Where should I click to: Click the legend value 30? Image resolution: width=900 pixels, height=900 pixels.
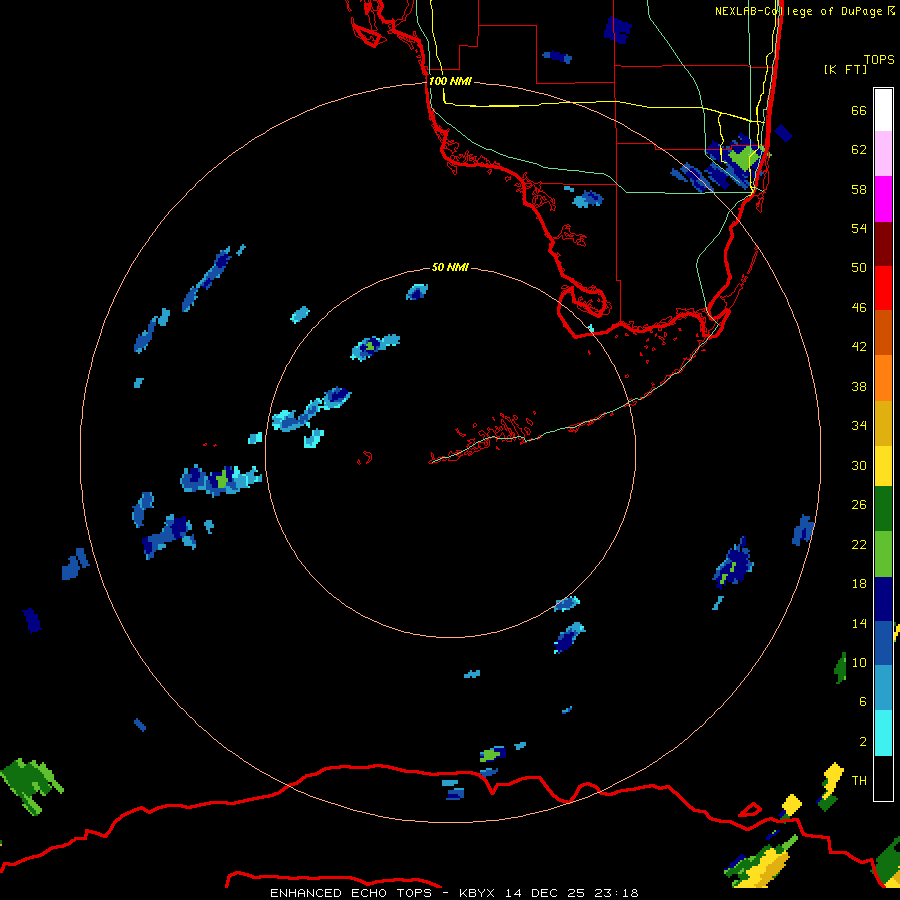click(x=859, y=465)
